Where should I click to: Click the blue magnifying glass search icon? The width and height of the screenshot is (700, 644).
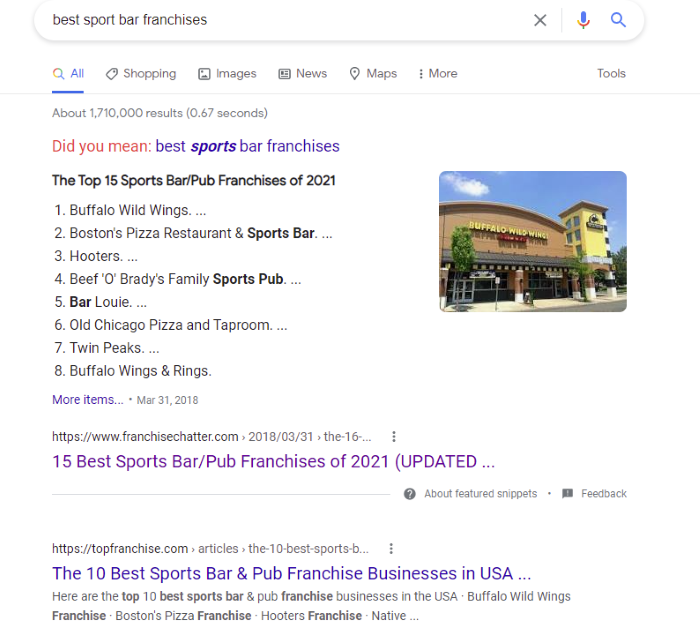pos(618,20)
